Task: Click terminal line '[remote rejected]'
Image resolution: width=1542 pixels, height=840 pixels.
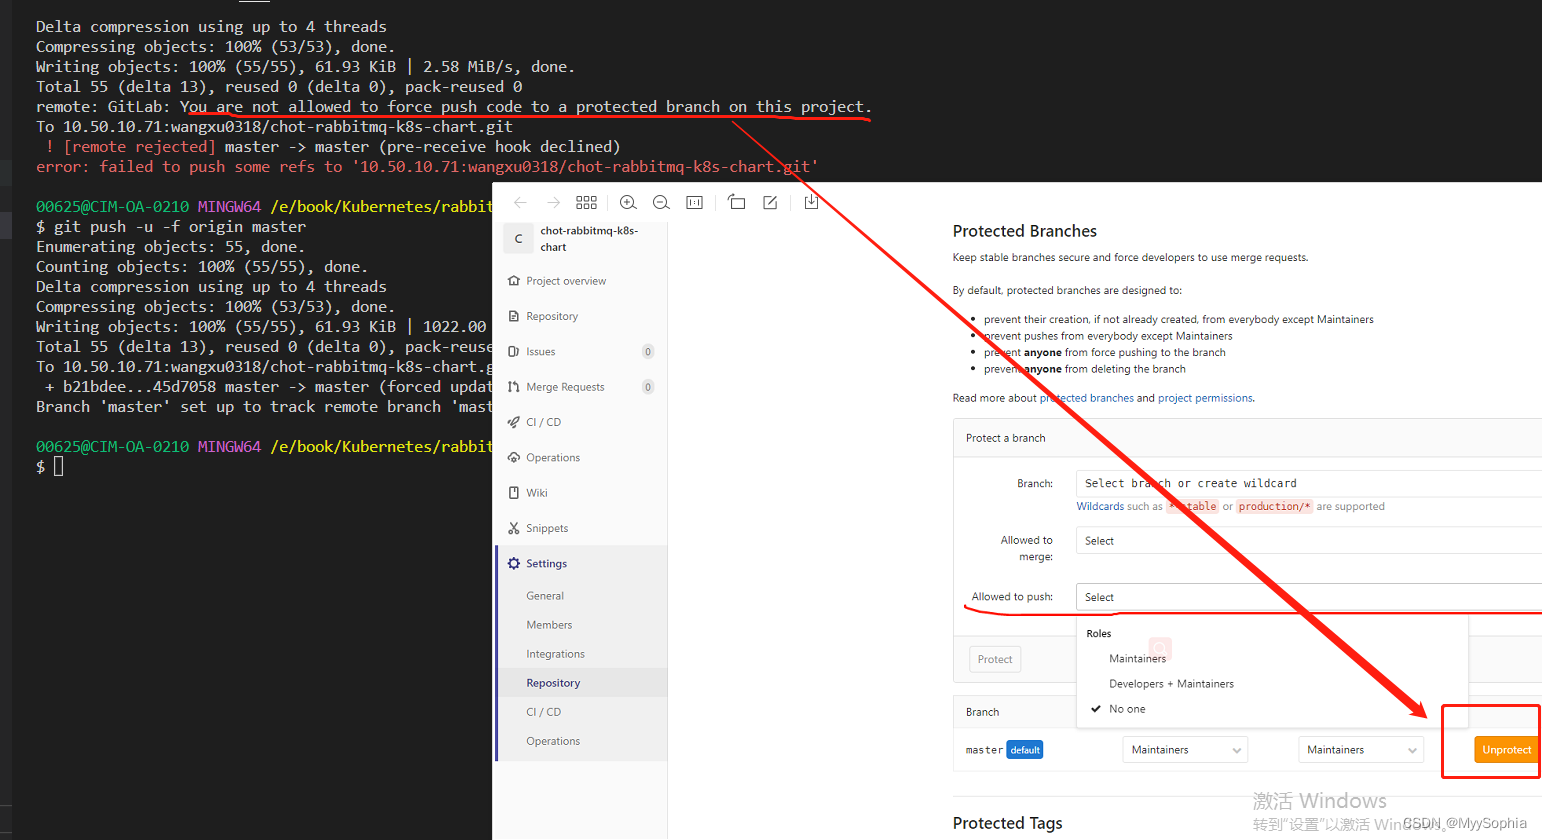Action: point(139,147)
